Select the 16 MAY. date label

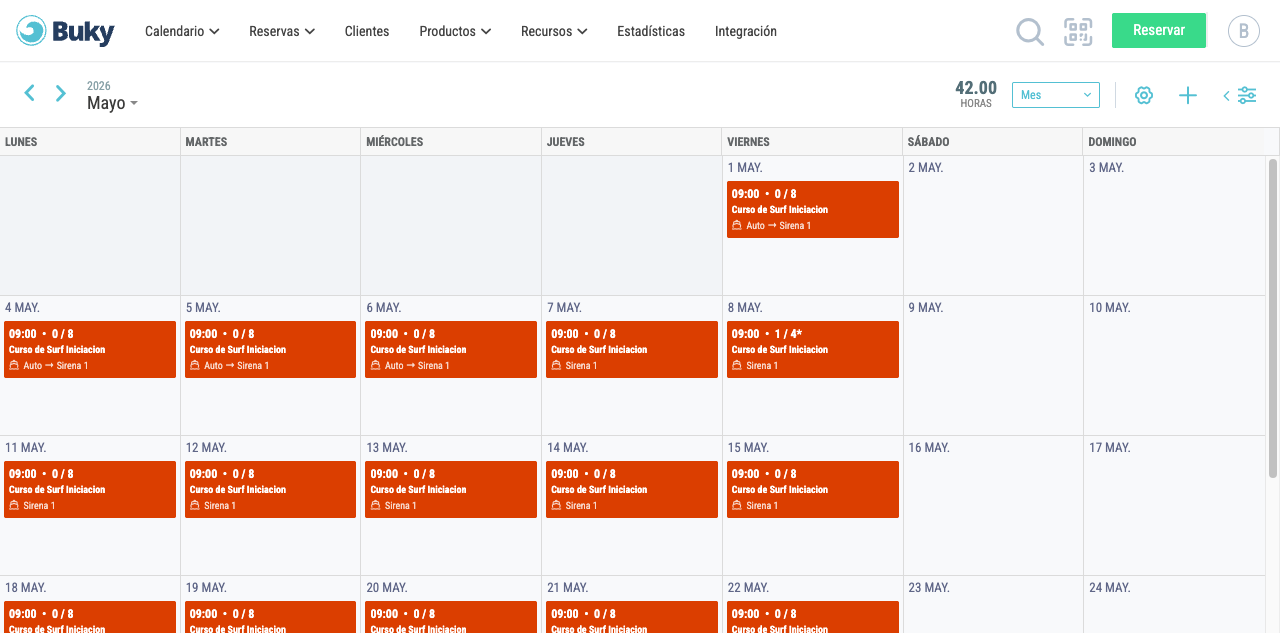point(929,448)
